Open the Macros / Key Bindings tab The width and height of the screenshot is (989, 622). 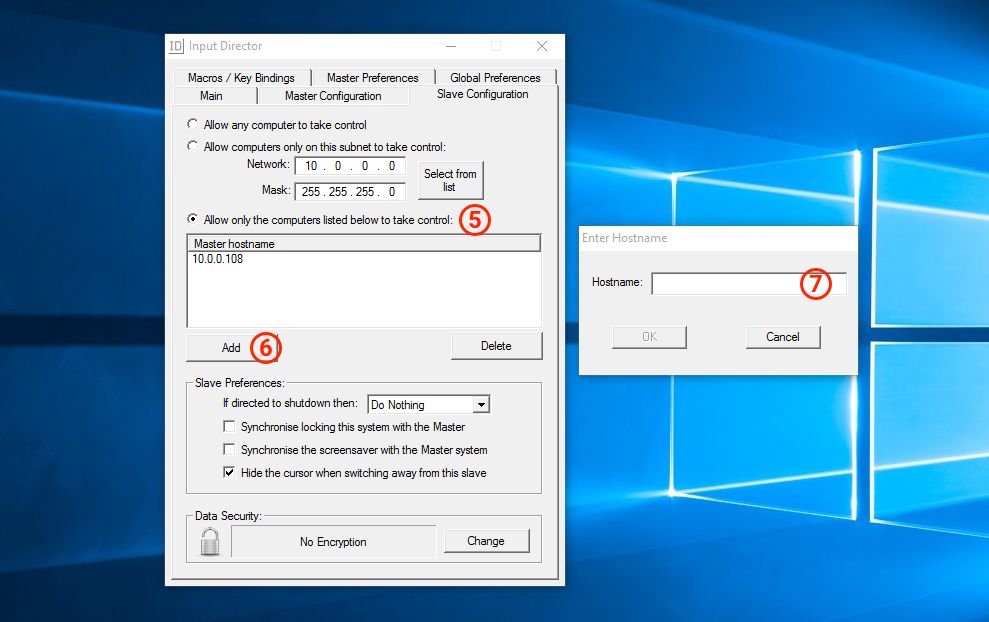pos(241,78)
